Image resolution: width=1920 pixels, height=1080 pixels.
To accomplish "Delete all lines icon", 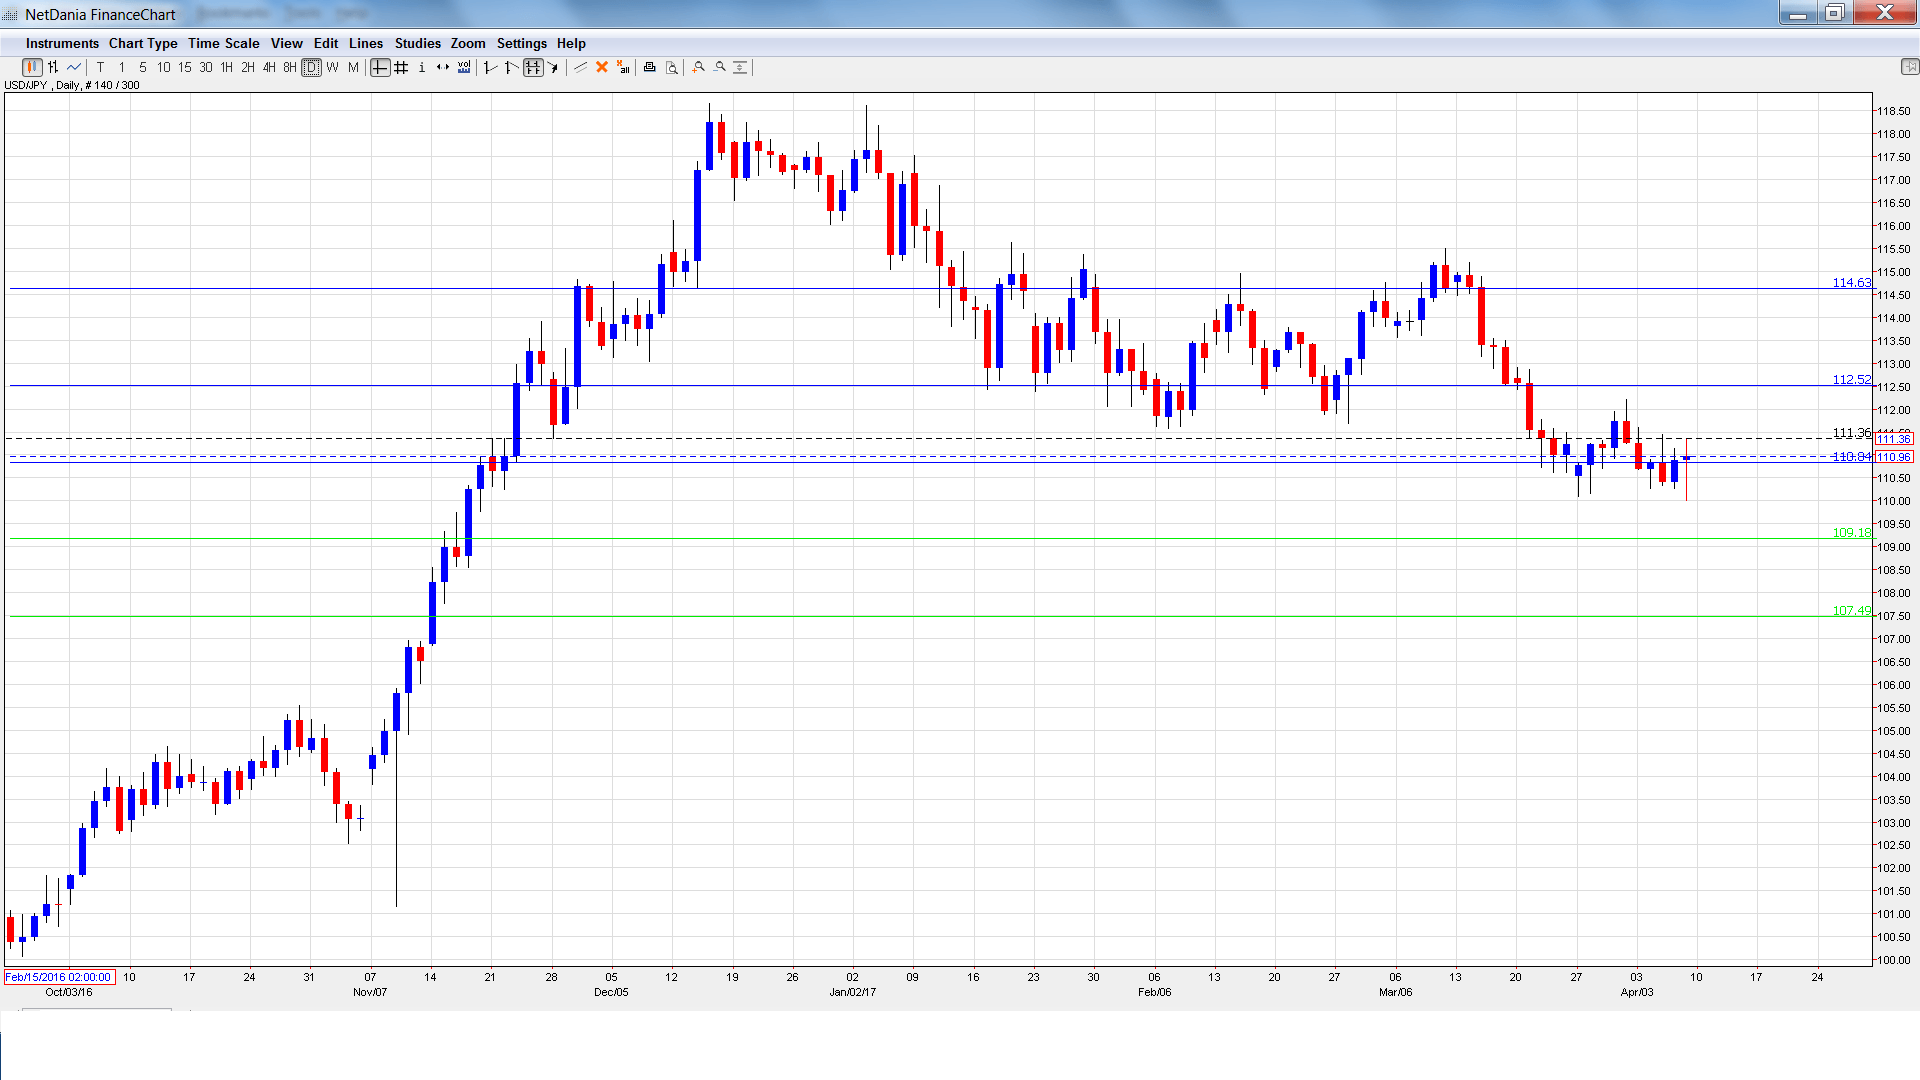I will pyautogui.click(x=623, y=67).
